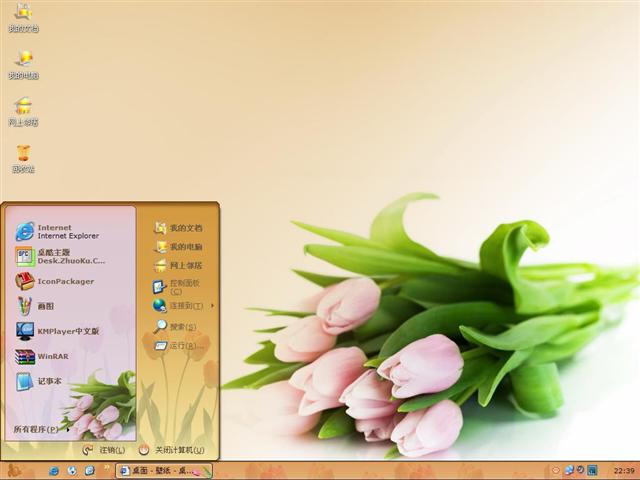Open the 回收站 recycle bin on the desktop
Viewport: 640px width, 480px height.
[24, 159]
